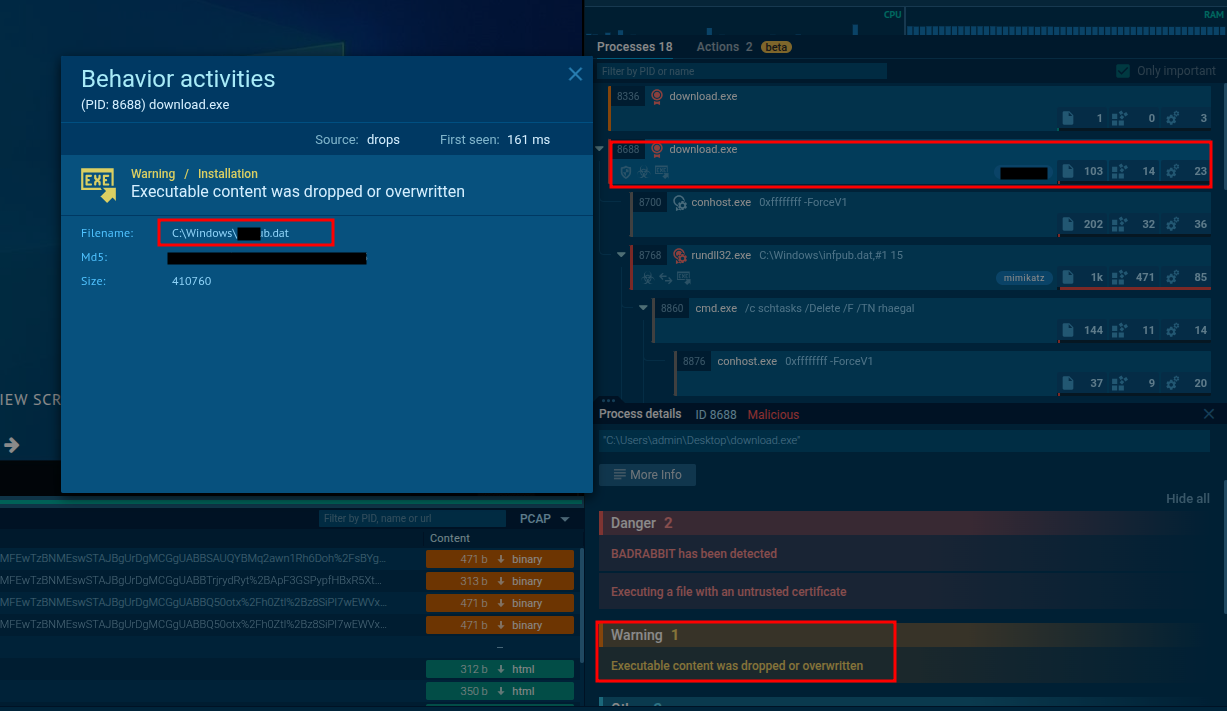Collapse the cmd.exe 8860 subtree
The image size is (1227, 711).
[644, 308]
